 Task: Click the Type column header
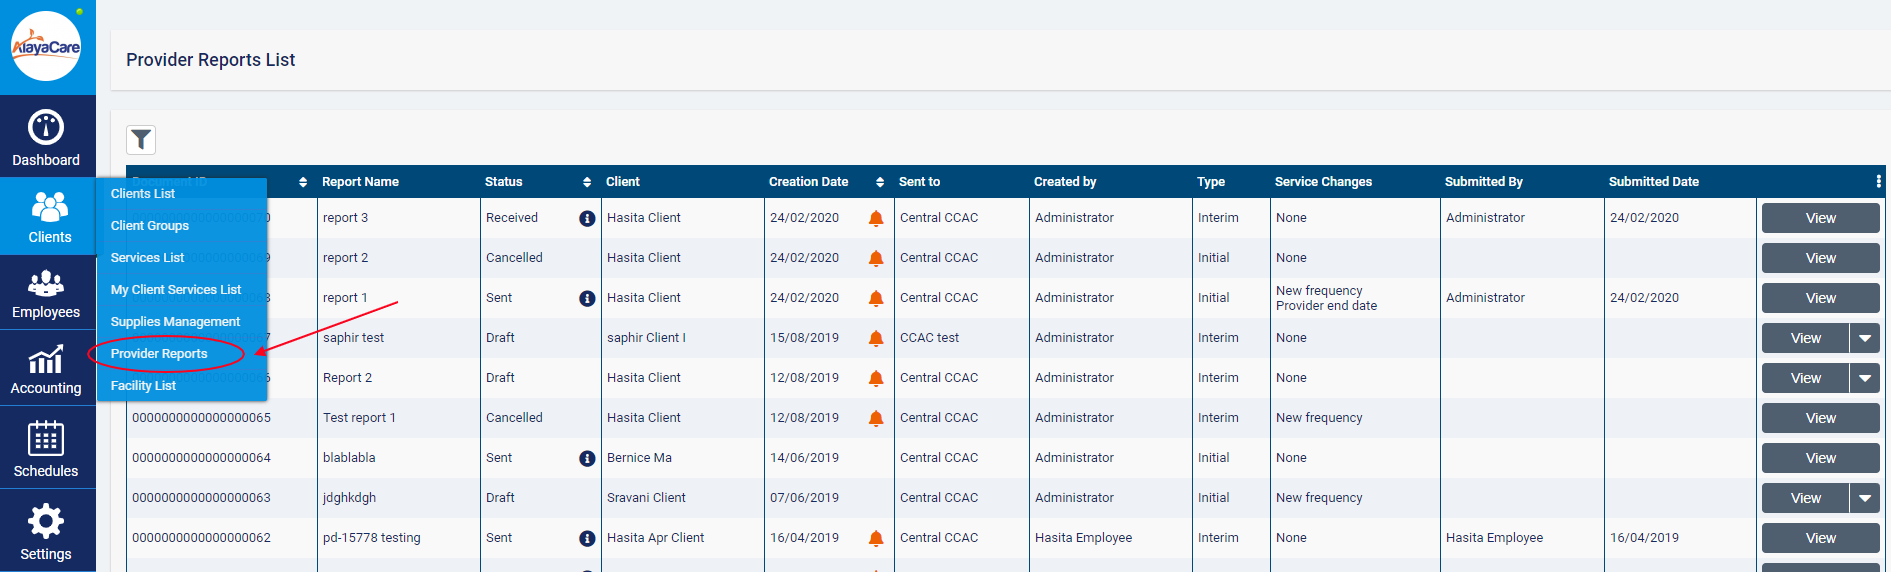click(1211, 182)
